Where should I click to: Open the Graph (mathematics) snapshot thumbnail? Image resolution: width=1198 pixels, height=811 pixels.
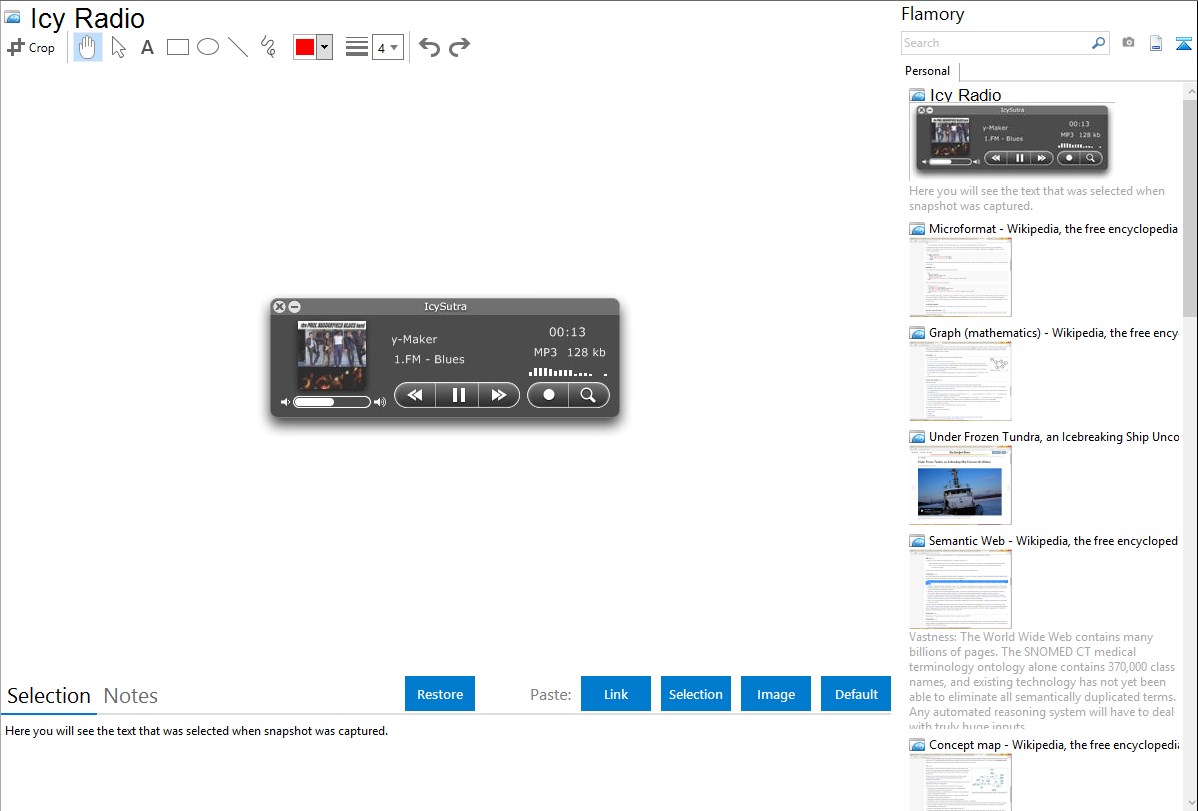pos(960,381)
